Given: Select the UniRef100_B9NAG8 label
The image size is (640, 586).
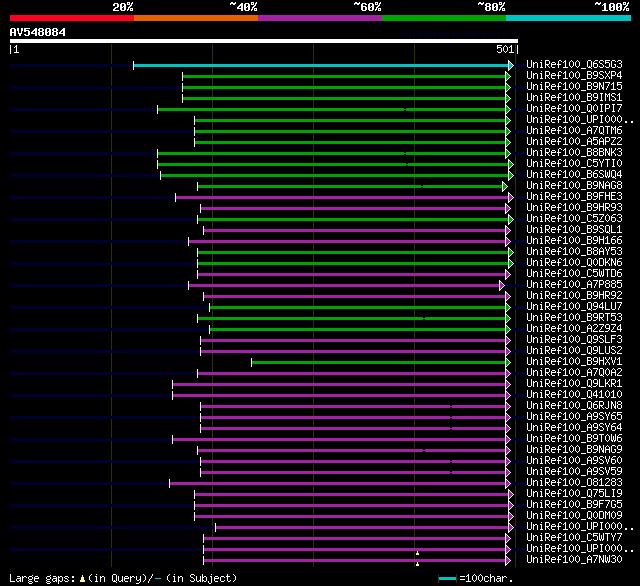Looking at the screenshot, I should pyautogui.click(x=574, y=186).
